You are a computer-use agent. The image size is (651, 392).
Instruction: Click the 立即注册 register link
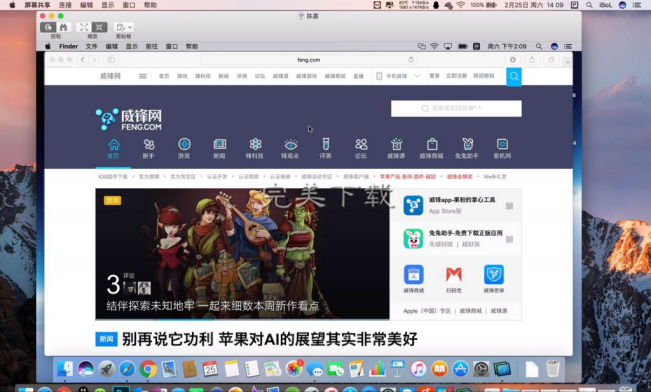[x=456, y=76]
